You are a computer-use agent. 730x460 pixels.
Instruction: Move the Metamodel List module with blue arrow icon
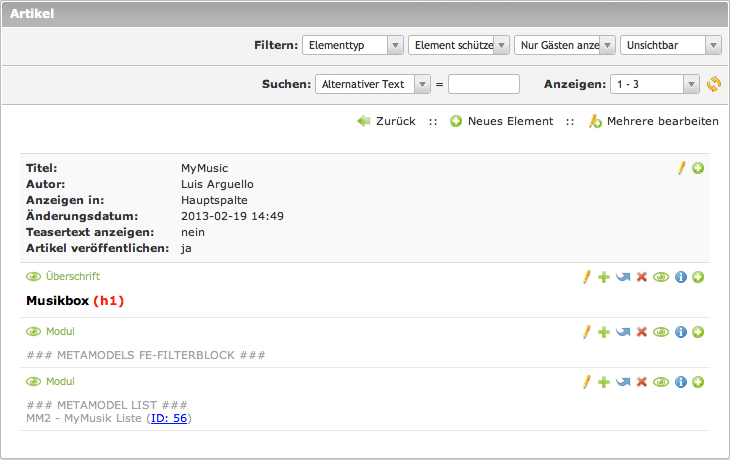[623, 382]
